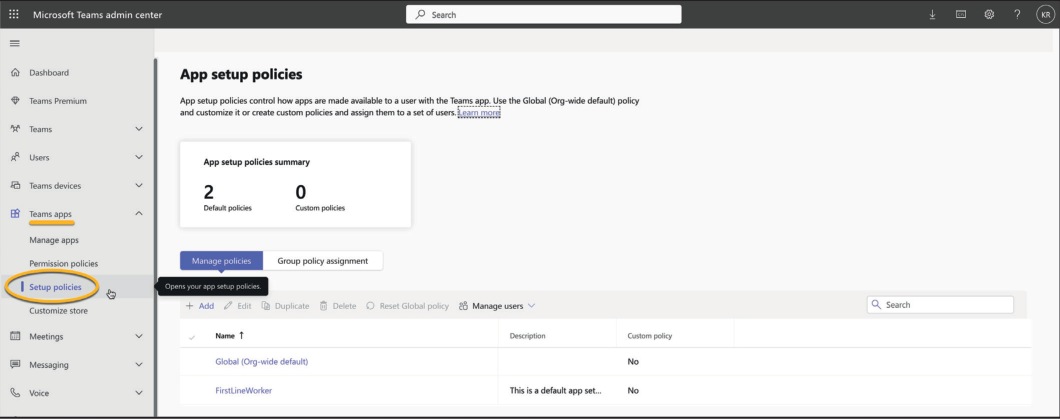This screenshot has width=1060, height=420.
Task: Open the settings gear icon
Action: click(989, 14)
